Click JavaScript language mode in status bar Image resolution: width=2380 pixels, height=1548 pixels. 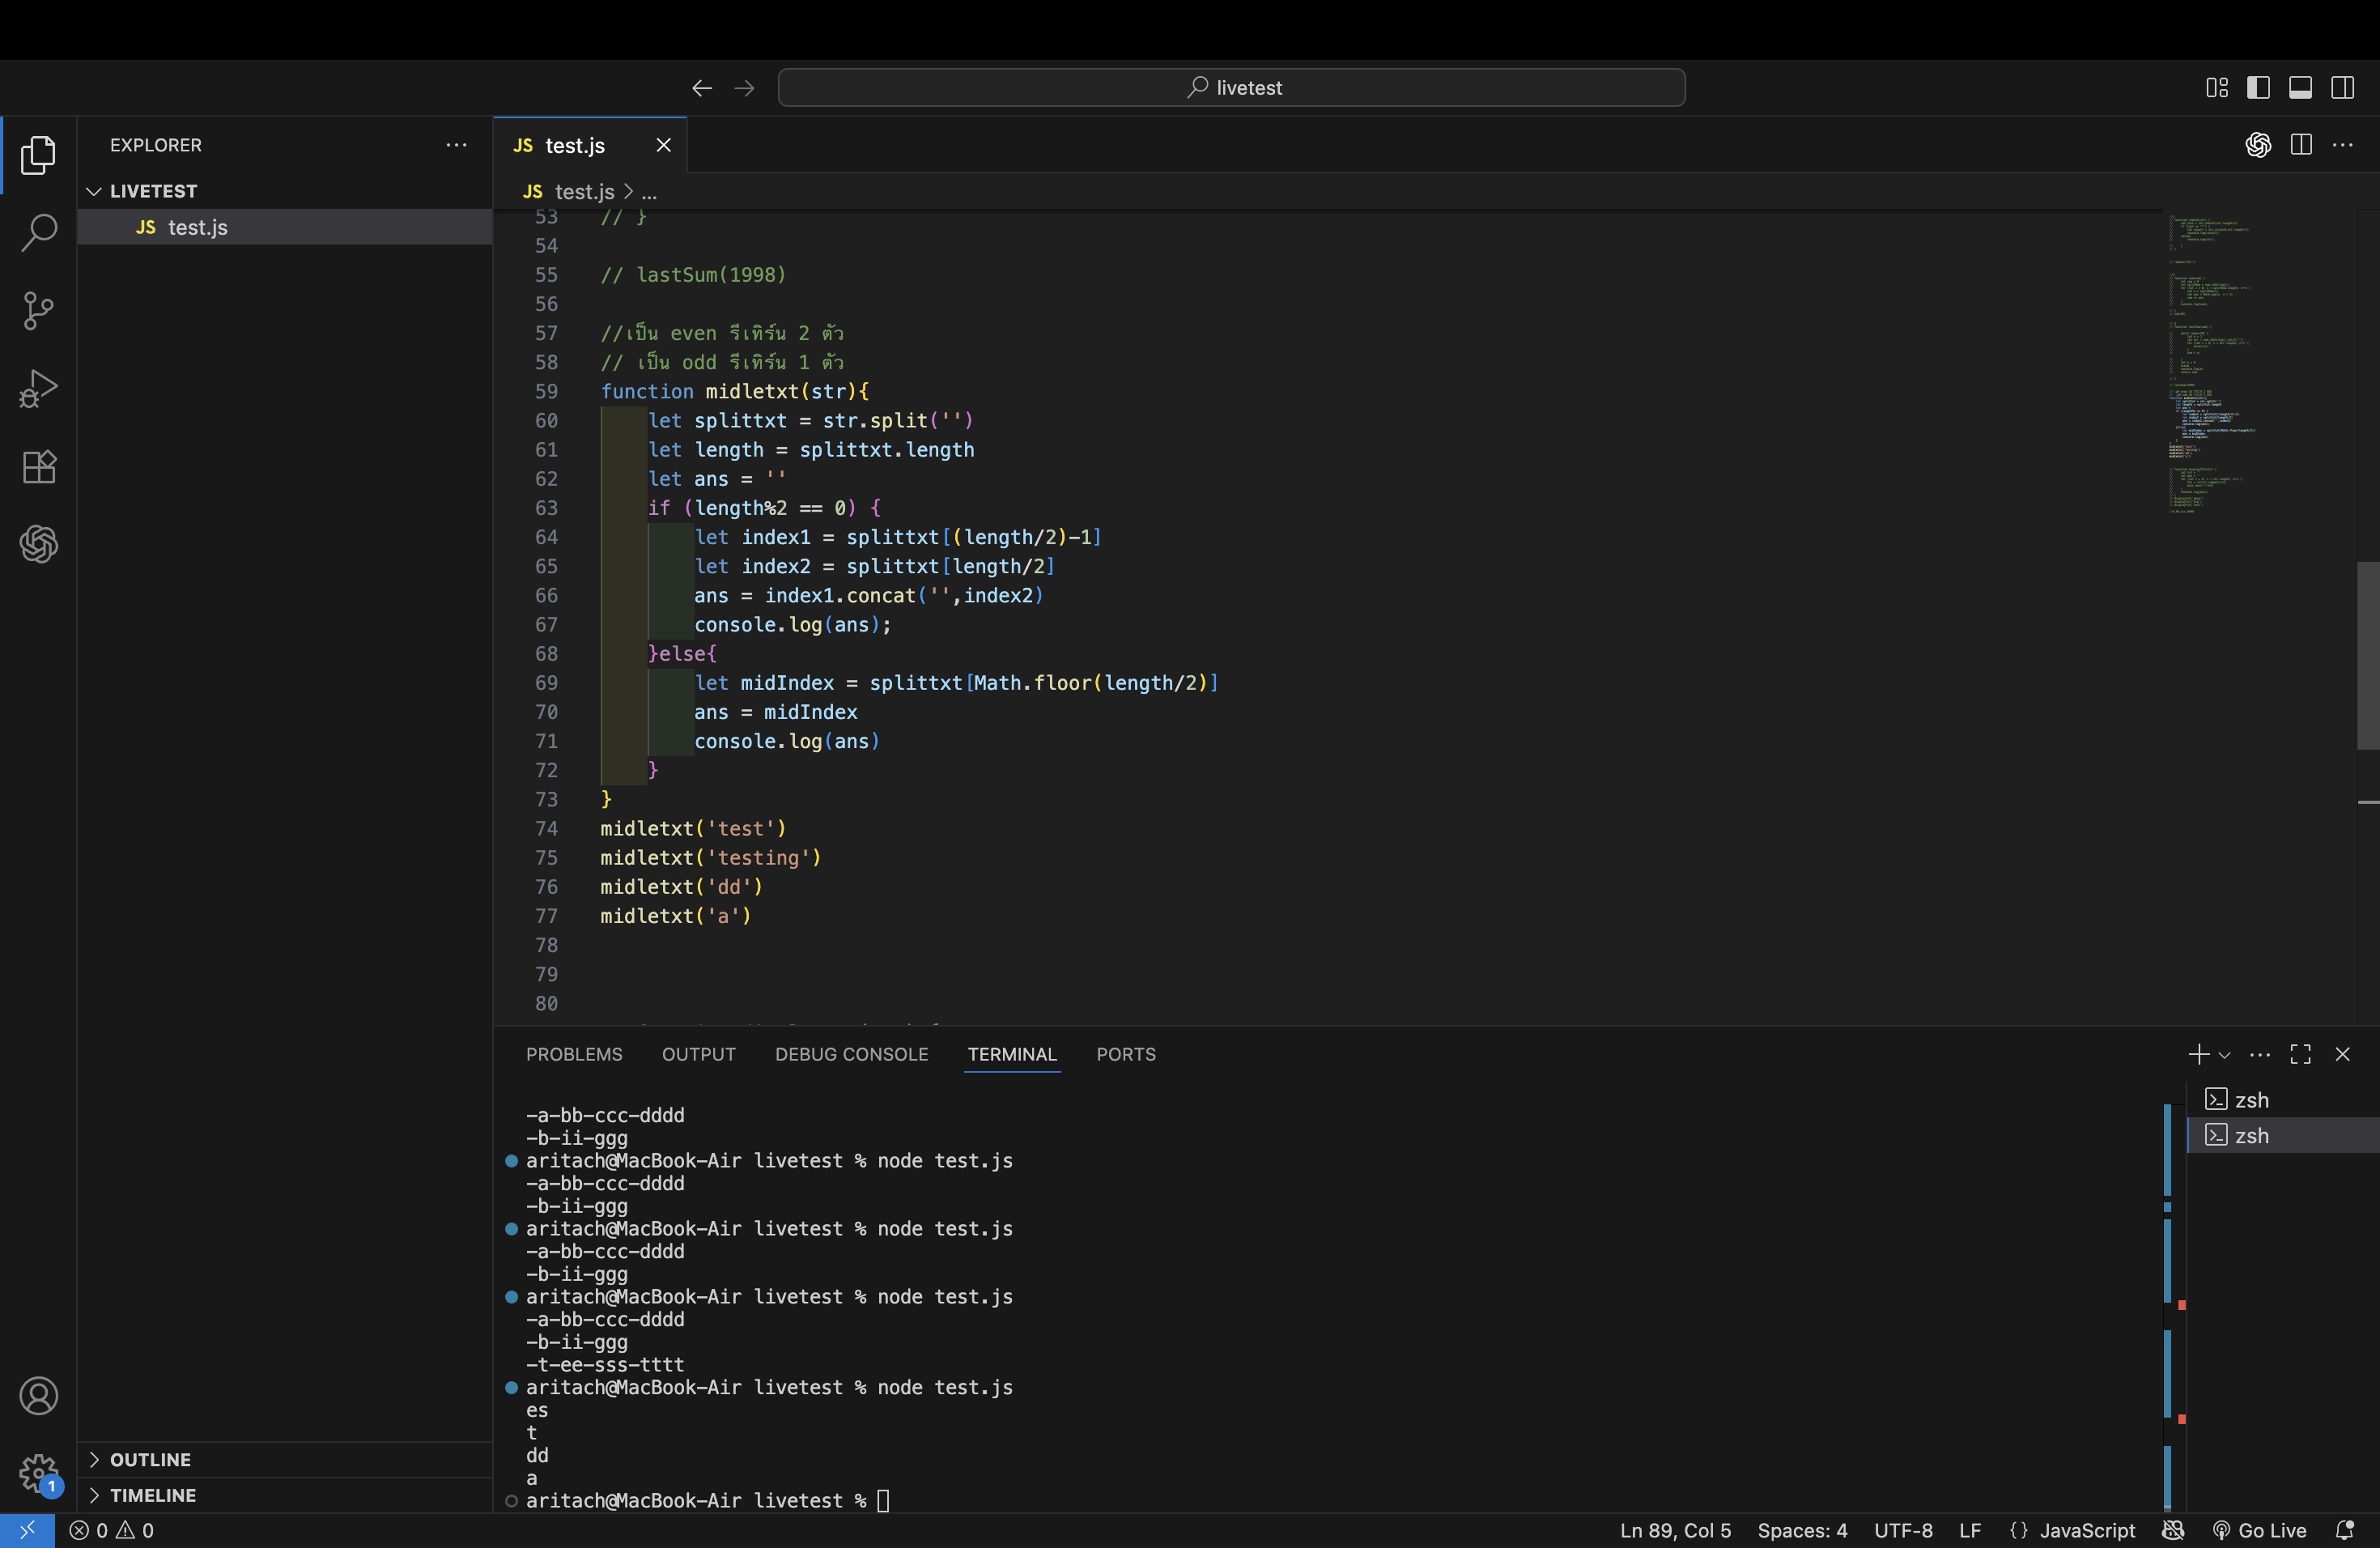[x=2086, y=1530]
